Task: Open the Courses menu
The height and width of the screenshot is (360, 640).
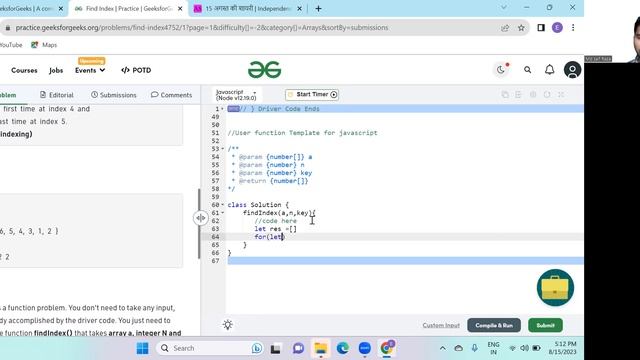Action: (x=24, y=70)
